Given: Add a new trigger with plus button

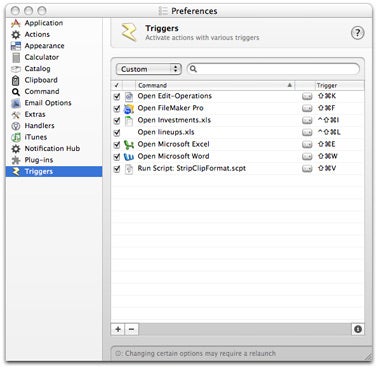Looking at the screenshot, I should point(118,329).
